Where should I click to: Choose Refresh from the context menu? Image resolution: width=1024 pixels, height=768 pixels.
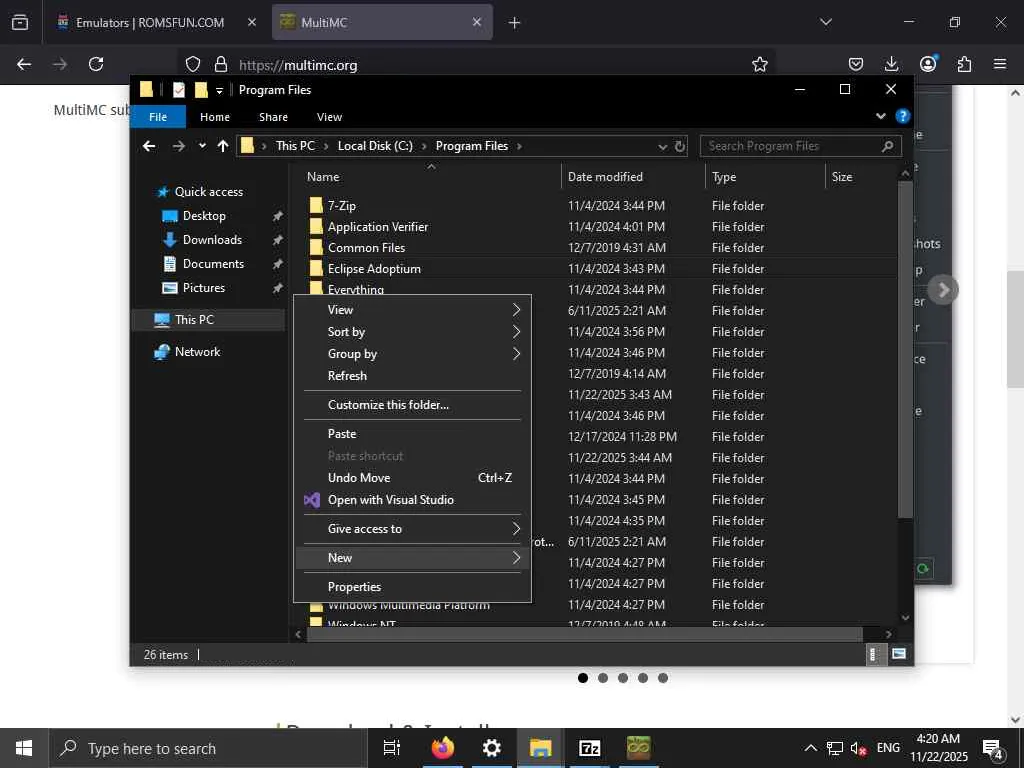[x=413, y=376]
